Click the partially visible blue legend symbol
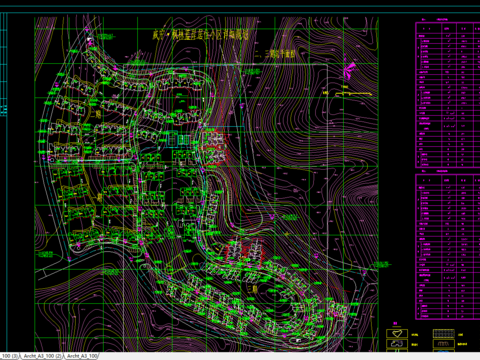480x360 pixels. (x=444, y=351)
